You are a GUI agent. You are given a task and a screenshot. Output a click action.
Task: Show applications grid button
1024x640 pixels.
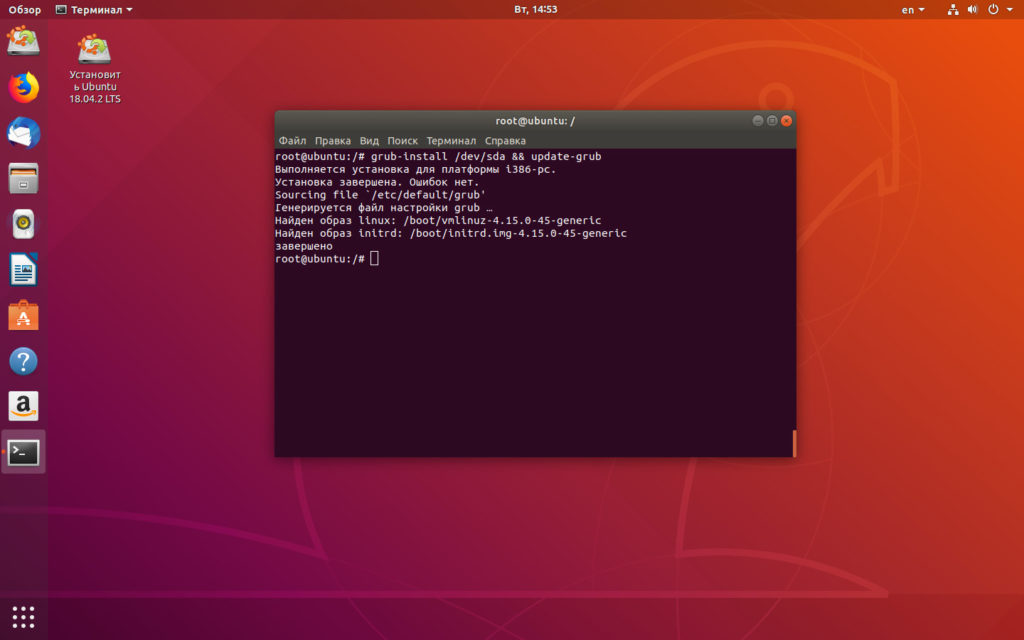coord(24,617)
